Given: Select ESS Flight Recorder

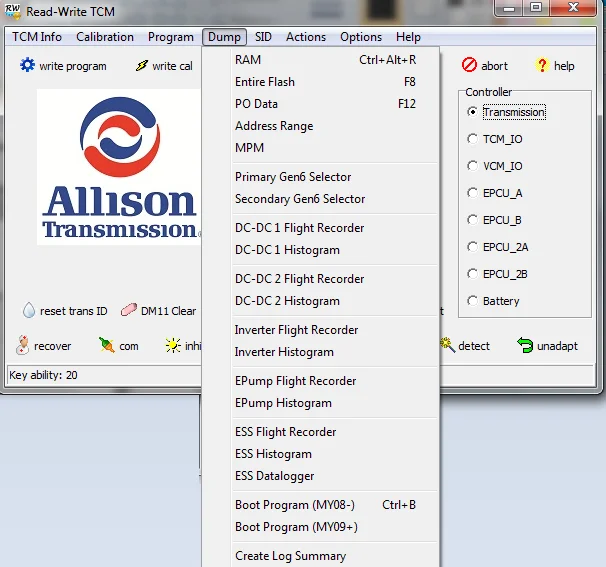Looking at the screenshot, I should (x=321, y=432).
